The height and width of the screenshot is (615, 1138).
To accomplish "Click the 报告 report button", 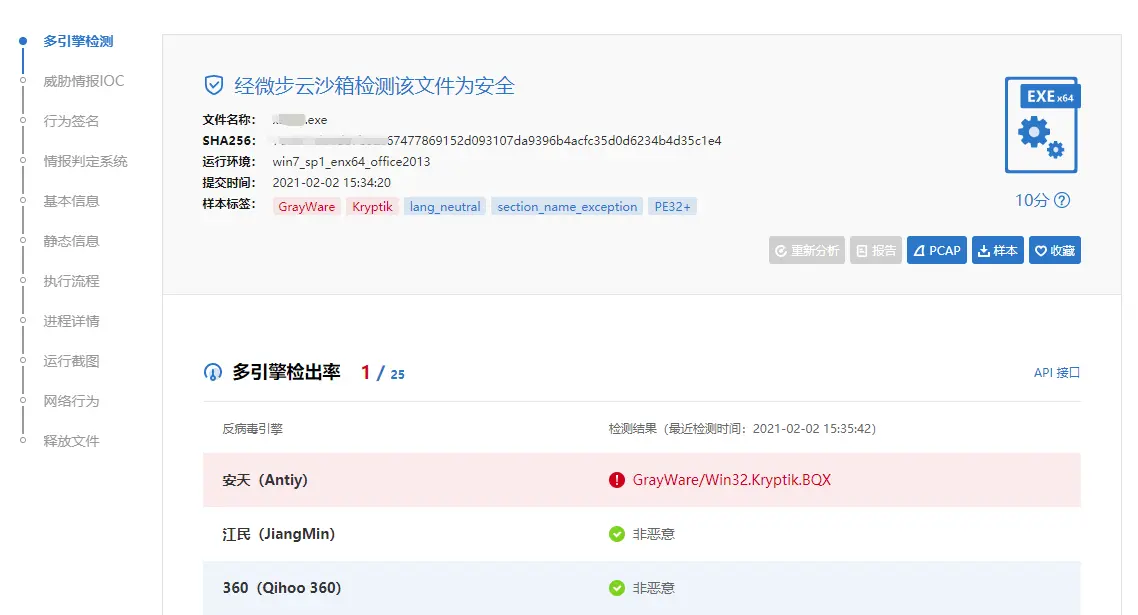I will tap(876, 250).
